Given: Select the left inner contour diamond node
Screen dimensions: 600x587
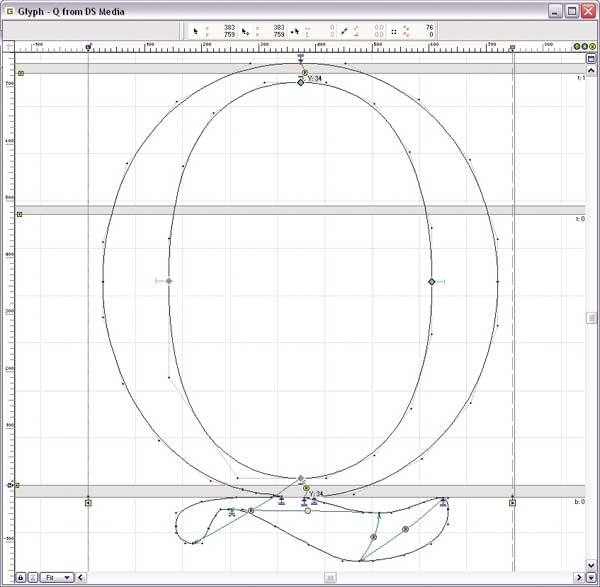Looking at the screenshot, I should click(x=169, y=281).
